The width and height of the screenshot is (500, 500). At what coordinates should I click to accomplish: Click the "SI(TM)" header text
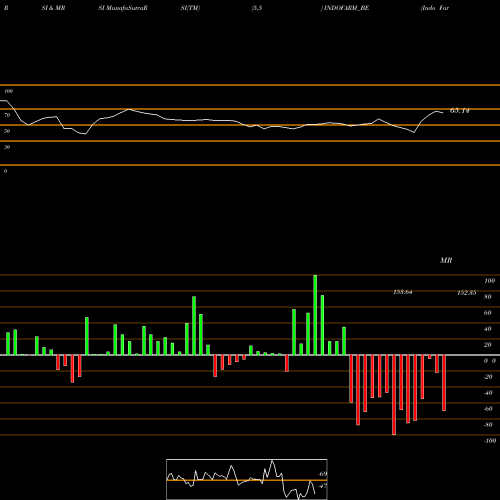click(x=190, y=8)
